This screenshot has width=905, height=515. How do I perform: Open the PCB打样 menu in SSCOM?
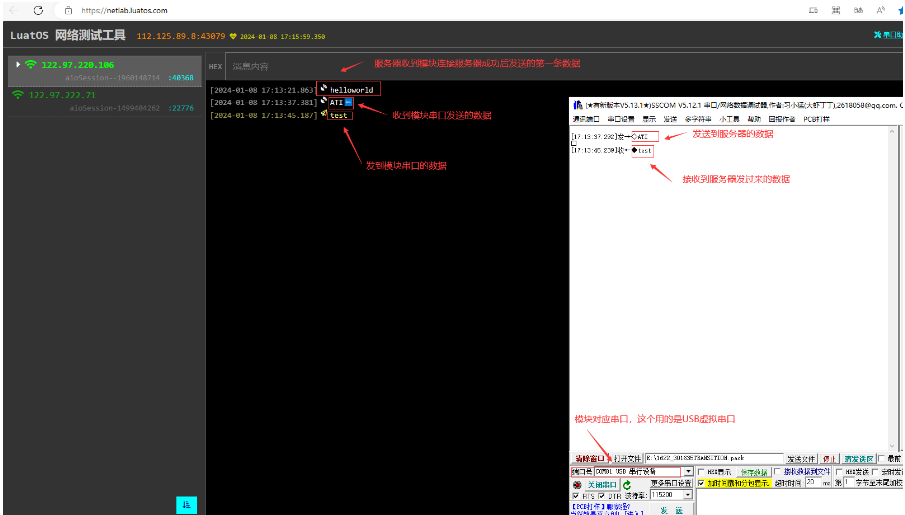[816, 119]
